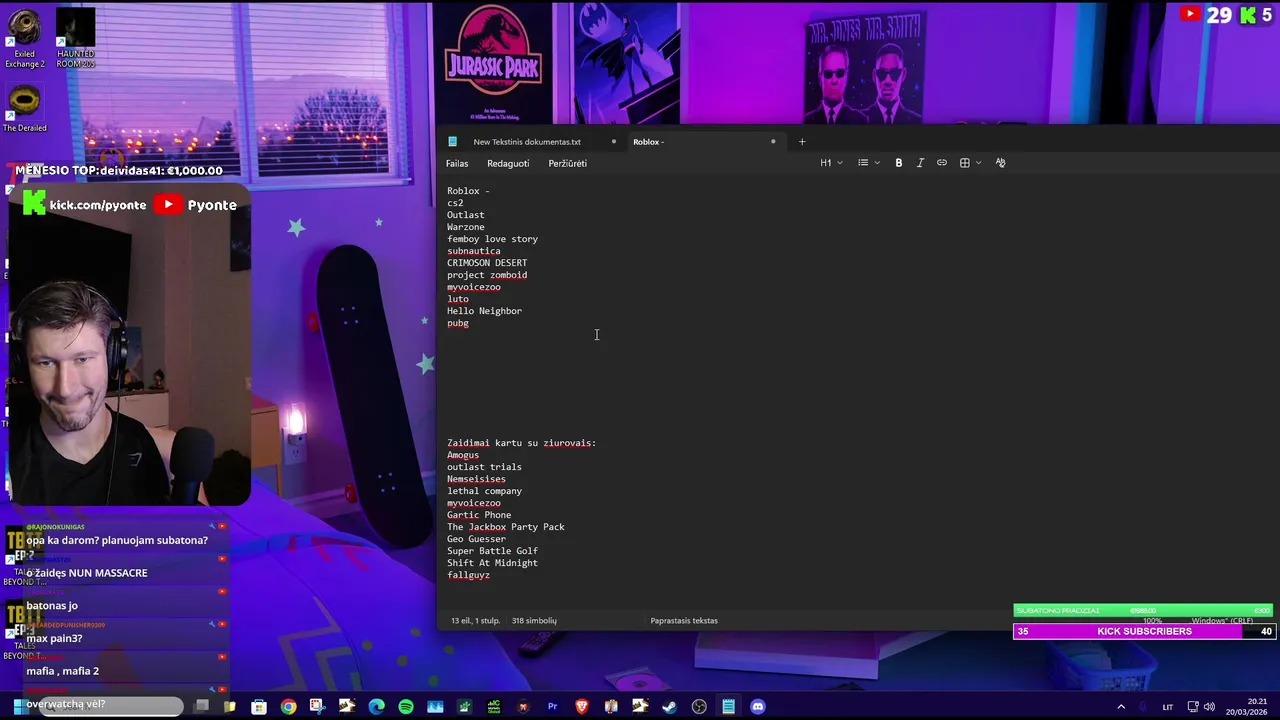Open the H1 heading dropdown

[831, 163]
